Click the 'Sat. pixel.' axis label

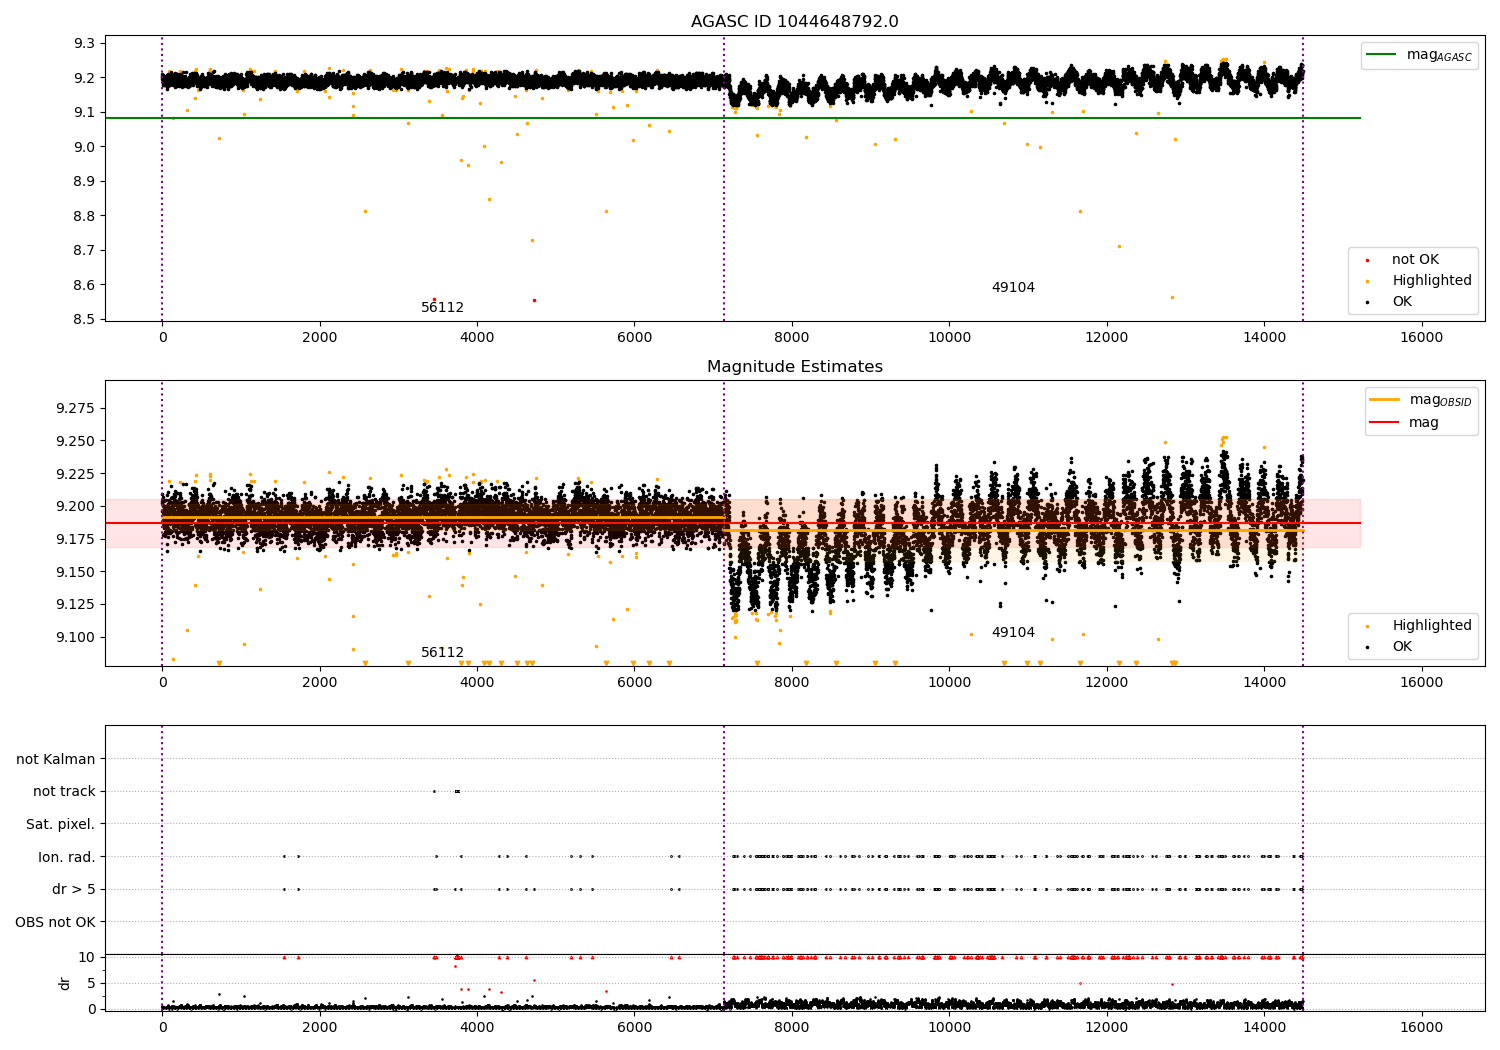click(x=61, y=825)
